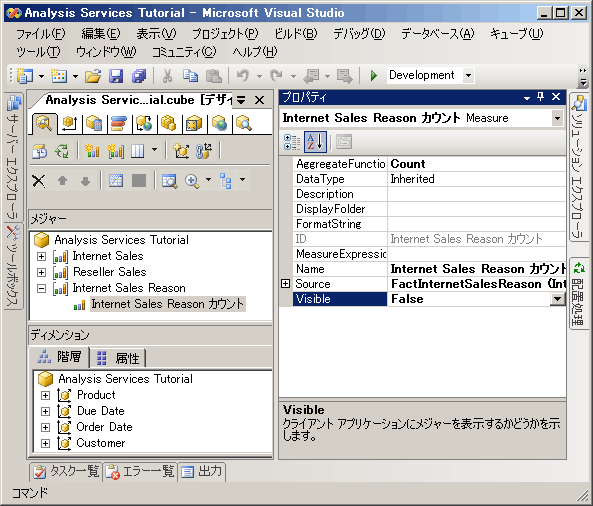
Task: Open the データベース(A) menu
Action: (438, 34)
